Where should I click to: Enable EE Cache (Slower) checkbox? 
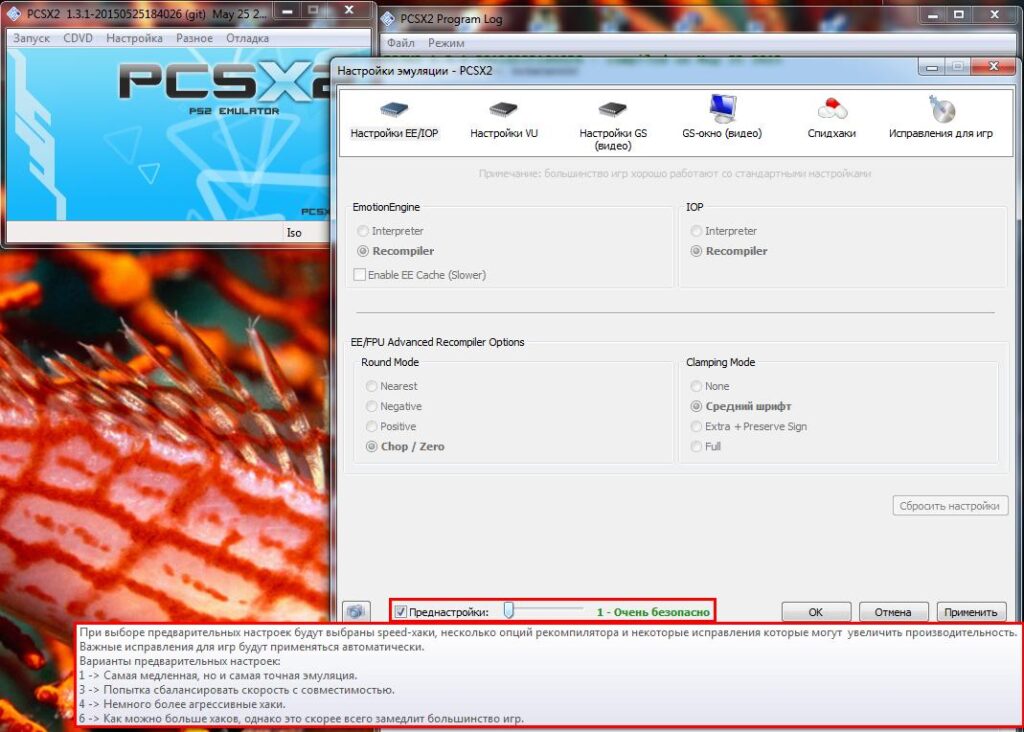click(361, 274)
